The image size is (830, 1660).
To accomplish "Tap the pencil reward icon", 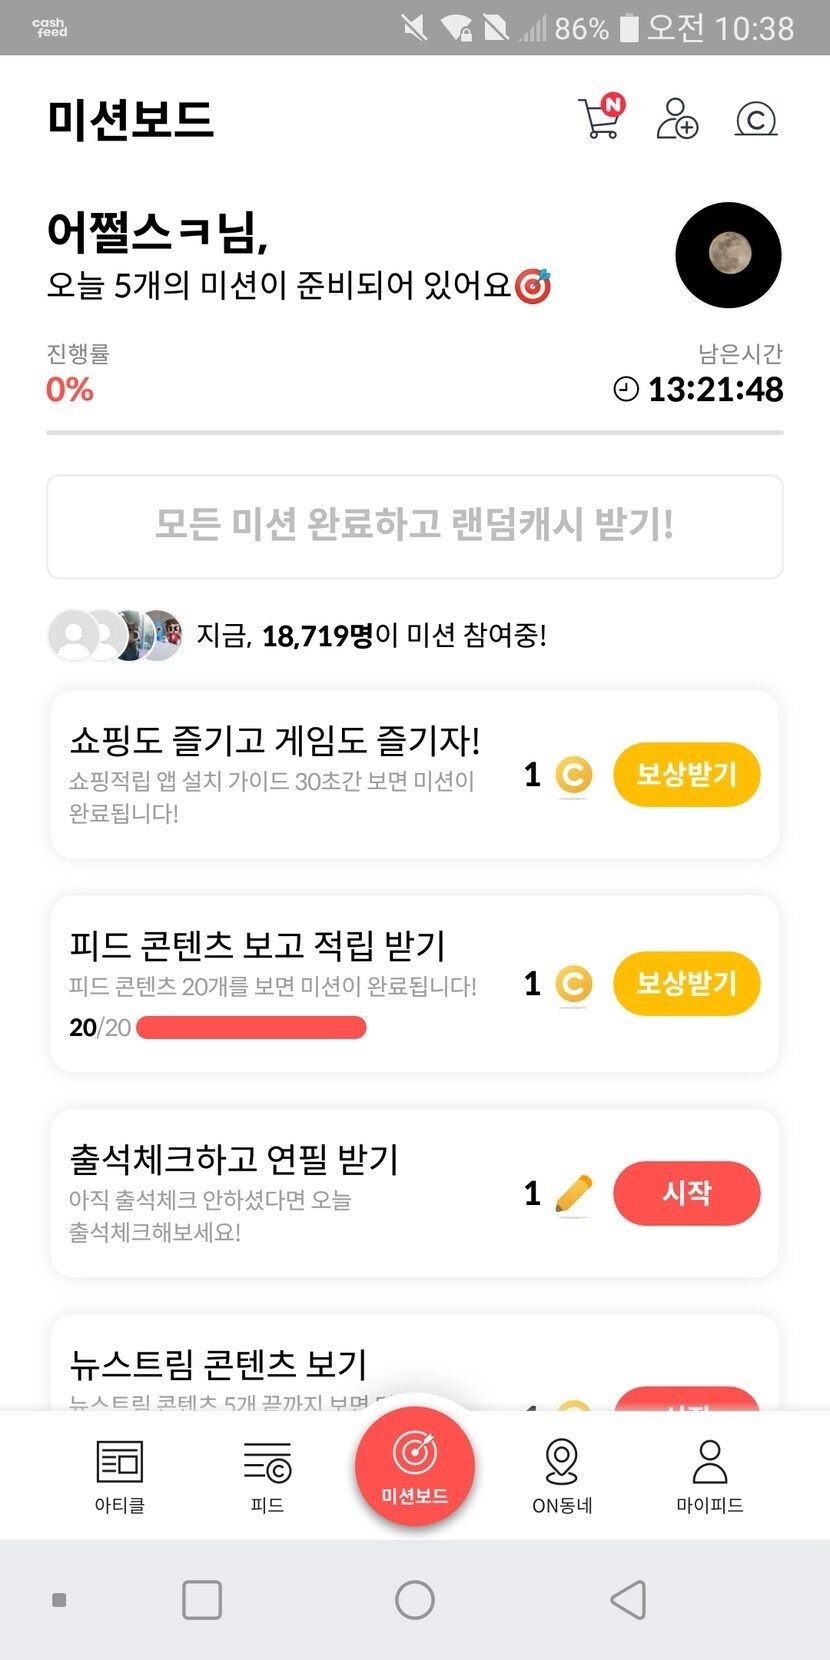I will click(x=573, y=1193).
